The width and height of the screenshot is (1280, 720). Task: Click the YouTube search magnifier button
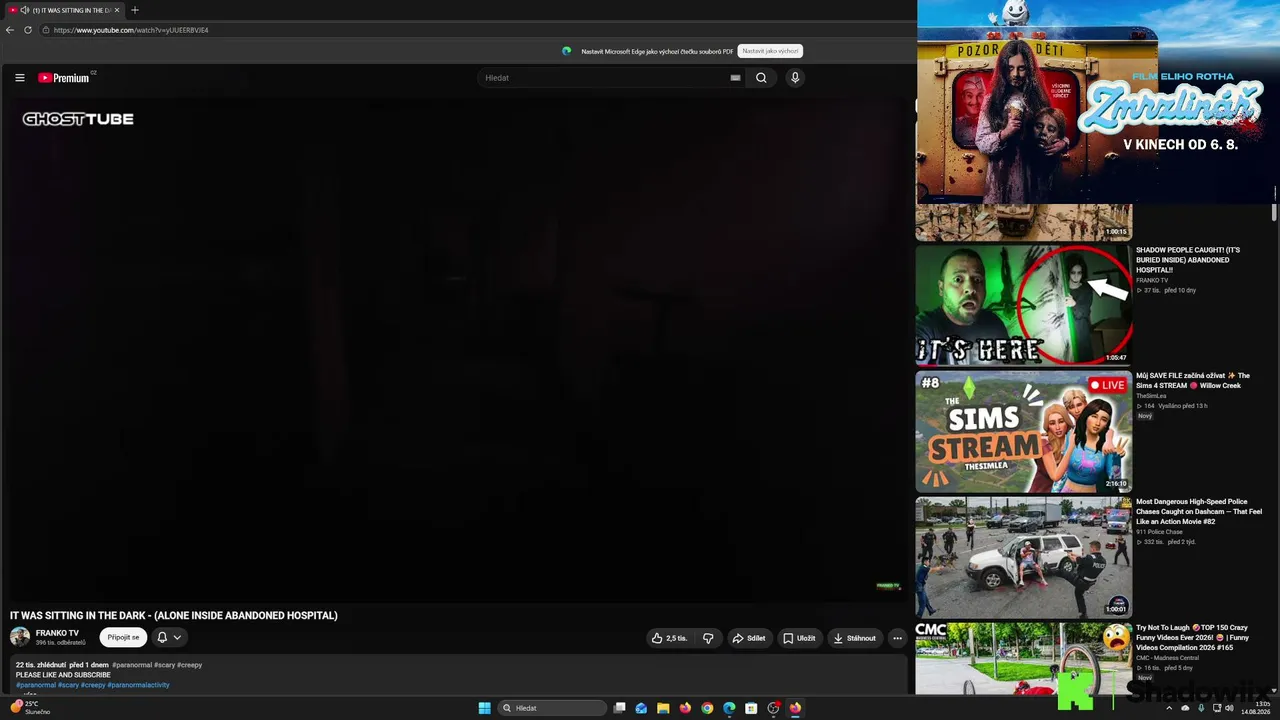(761, 78)
